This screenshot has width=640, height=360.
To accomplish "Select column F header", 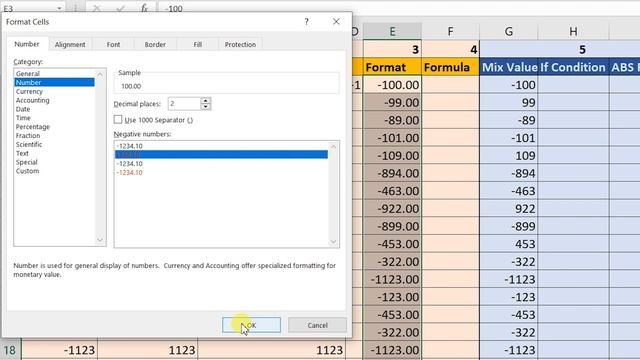I will pos(450,31).
